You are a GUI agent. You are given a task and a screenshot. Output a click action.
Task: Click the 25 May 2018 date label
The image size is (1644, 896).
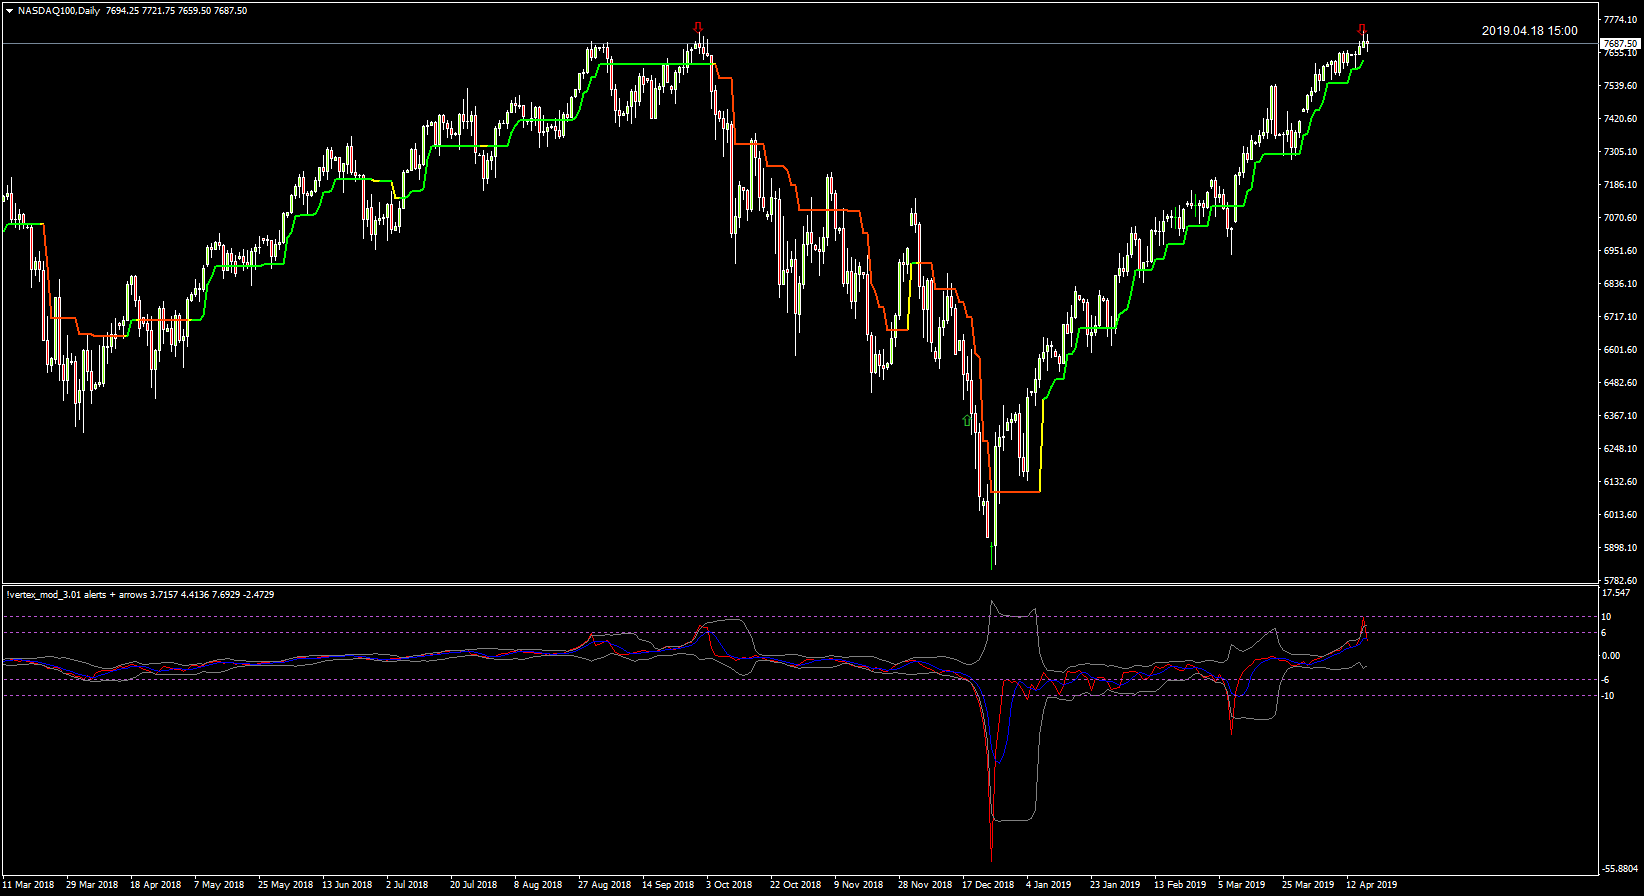click(285, 885)
